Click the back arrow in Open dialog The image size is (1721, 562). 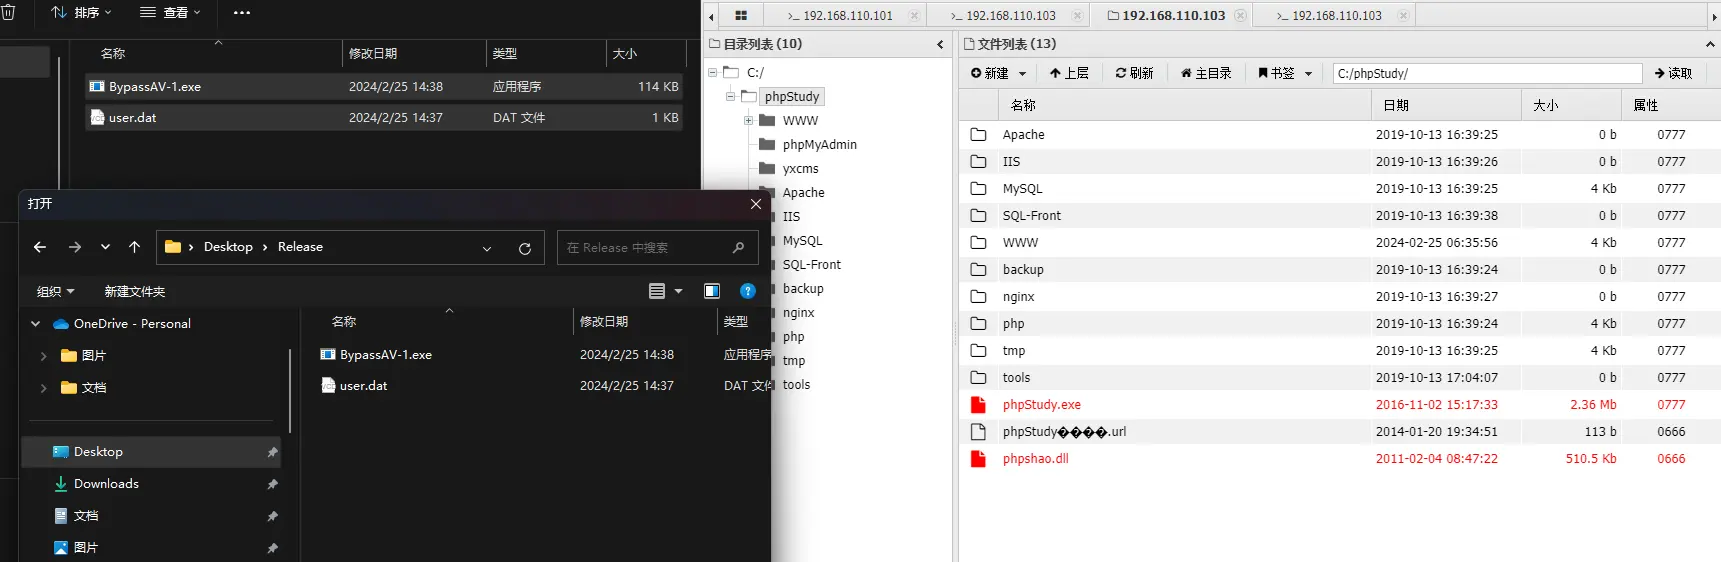coord(40,247)
